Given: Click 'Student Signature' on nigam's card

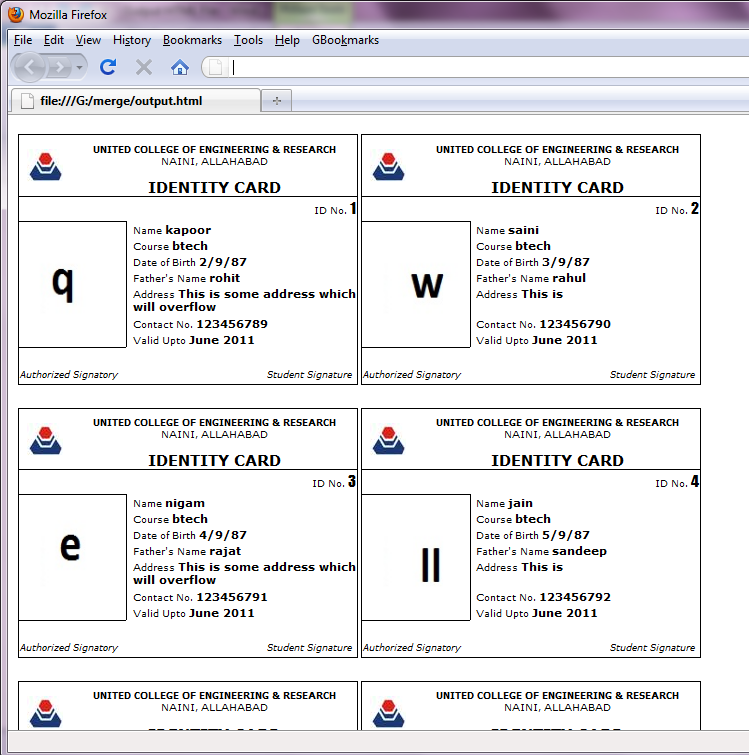Looking at the screenshot, I should (x=310, y=648).
